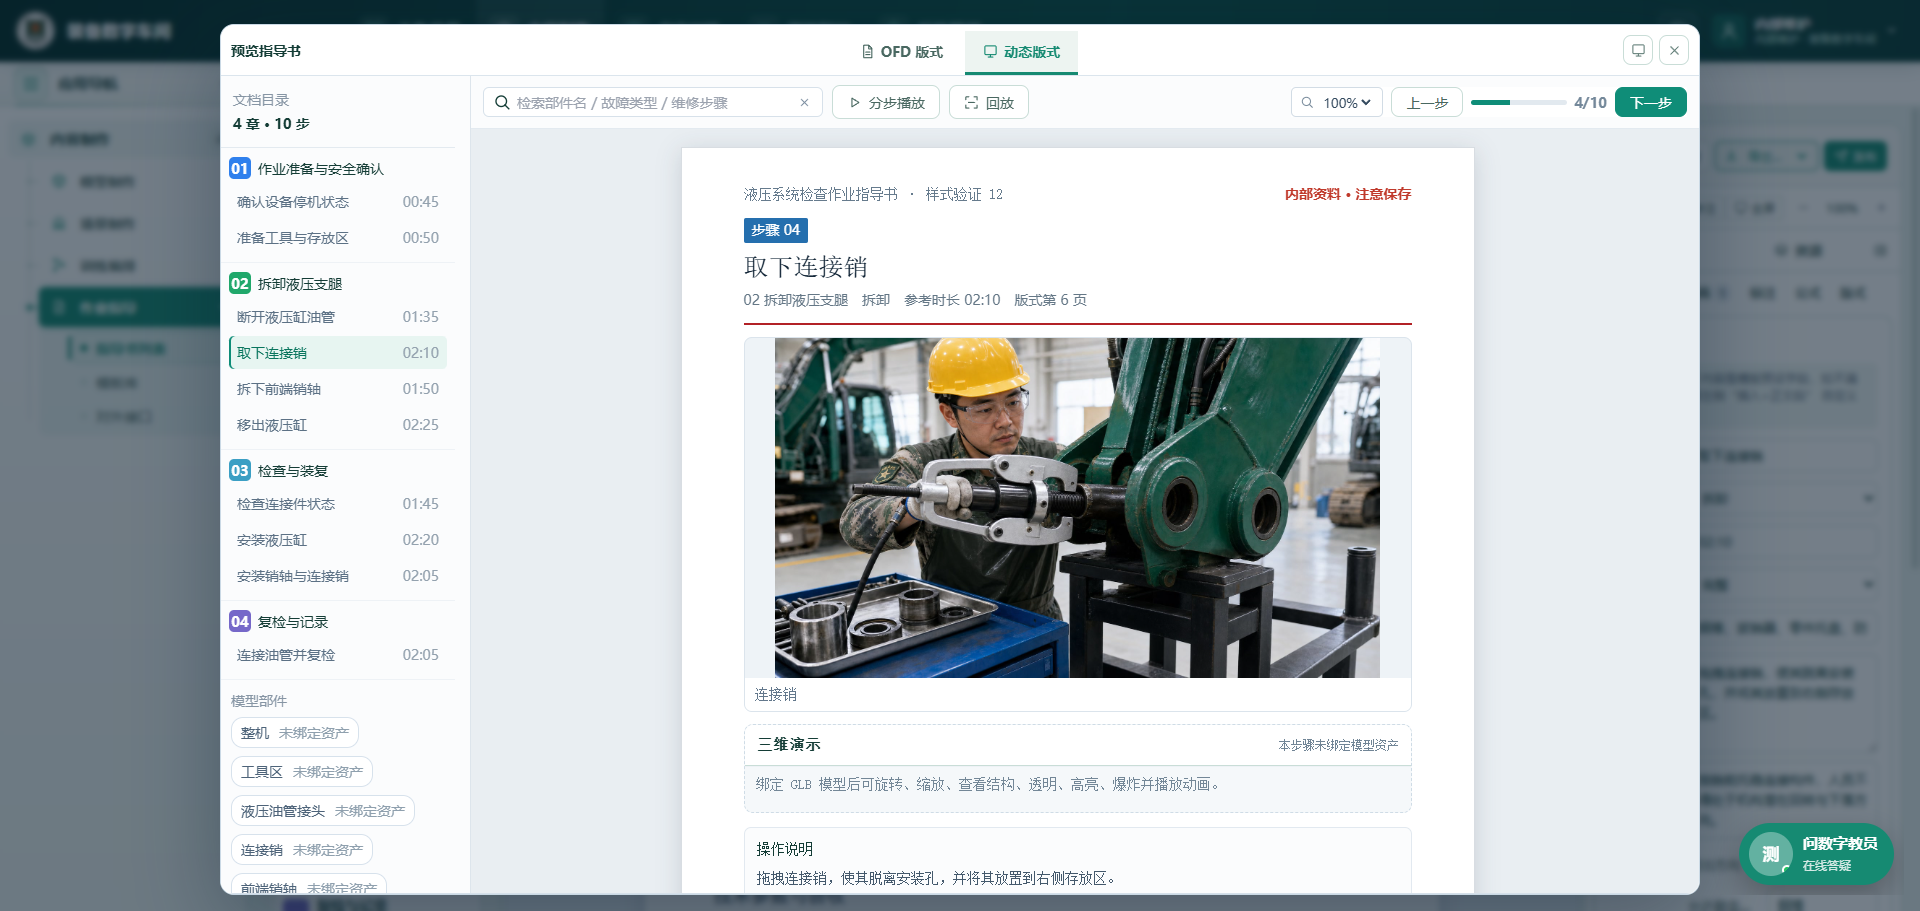Clear the search box with the x icon
Screen dimensions: 1920x911
[804, 103]
